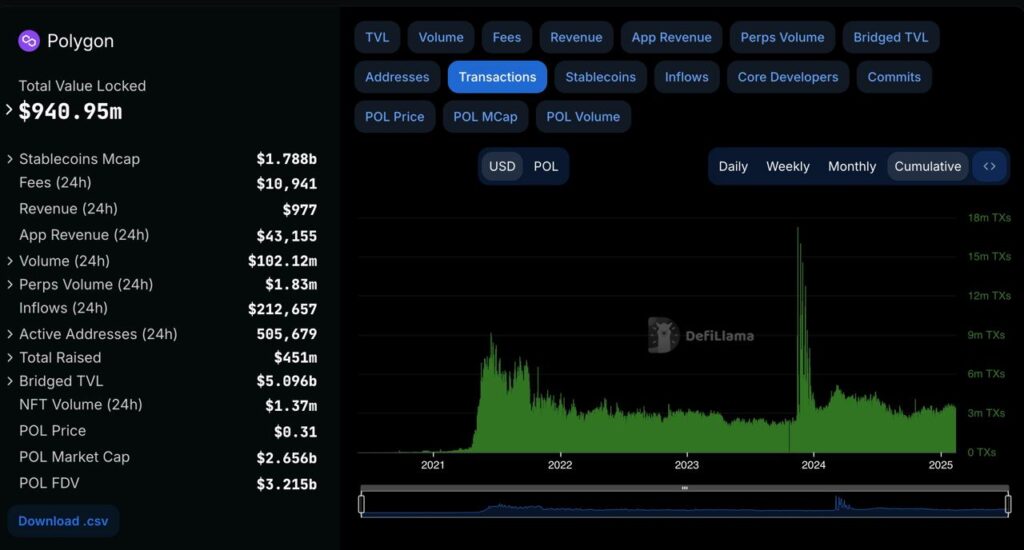Toggle the TVL chart metric

tap(377, 37)
